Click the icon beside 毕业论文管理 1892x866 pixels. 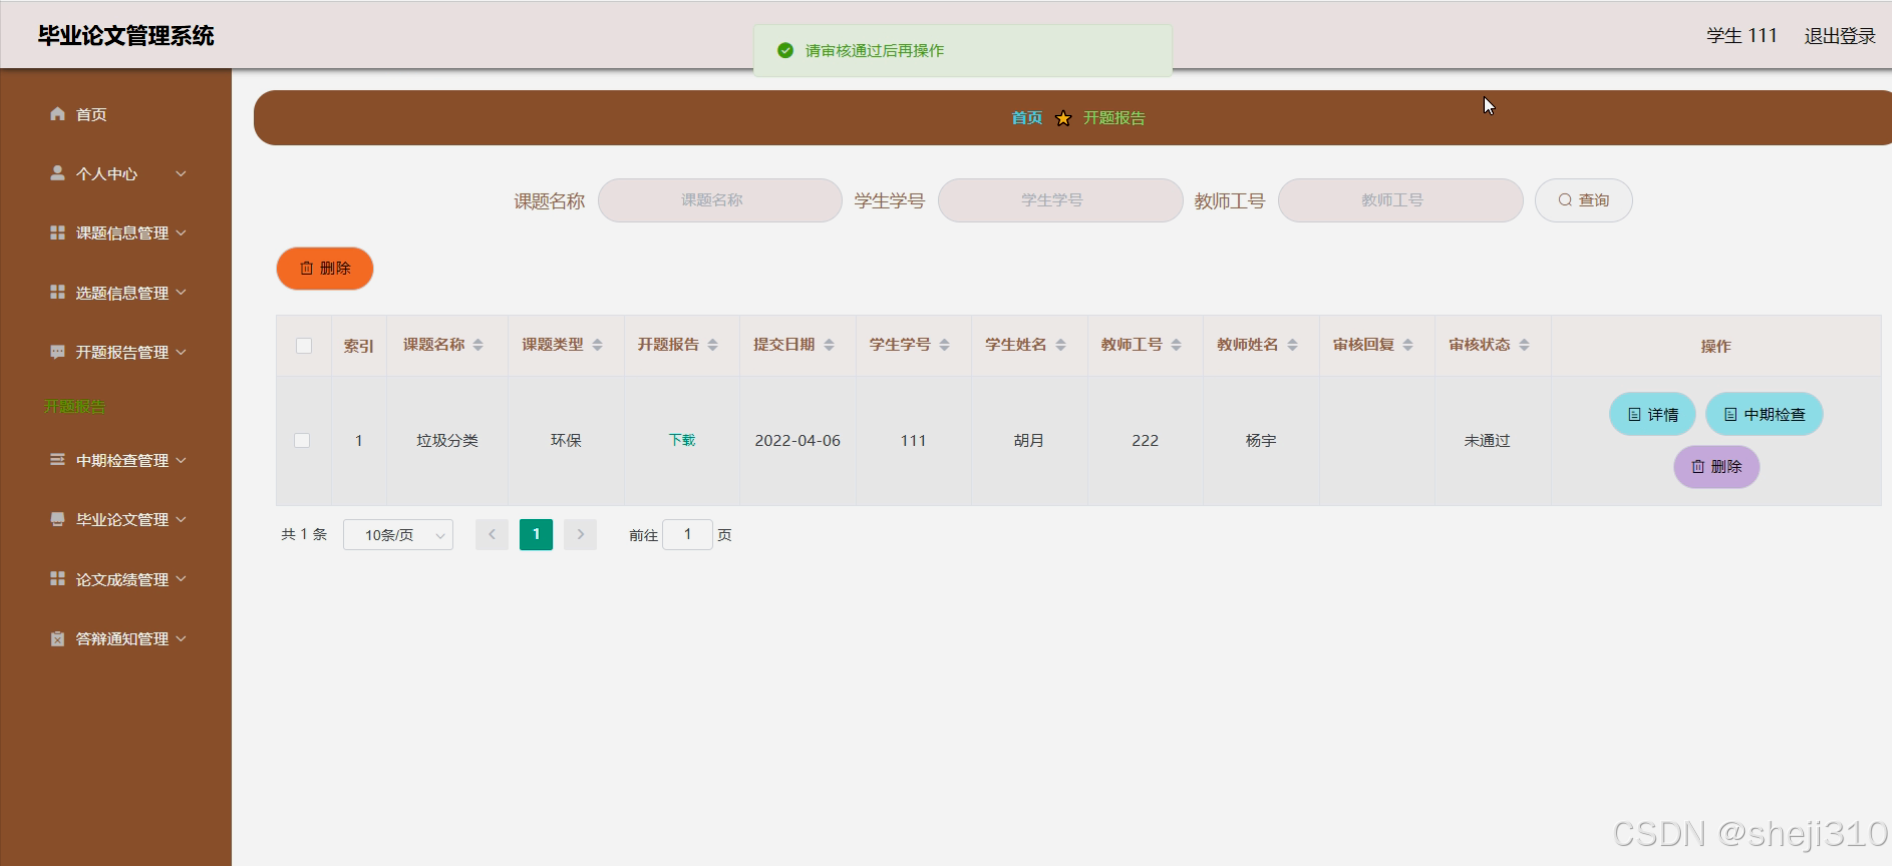click(x=57, y=519)
